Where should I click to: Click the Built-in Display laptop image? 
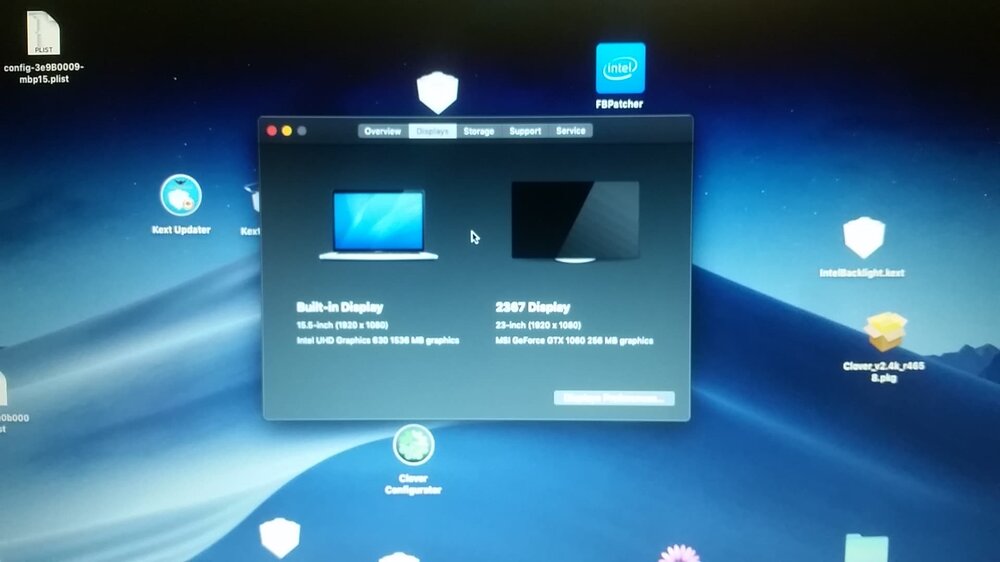coord(378,225)
